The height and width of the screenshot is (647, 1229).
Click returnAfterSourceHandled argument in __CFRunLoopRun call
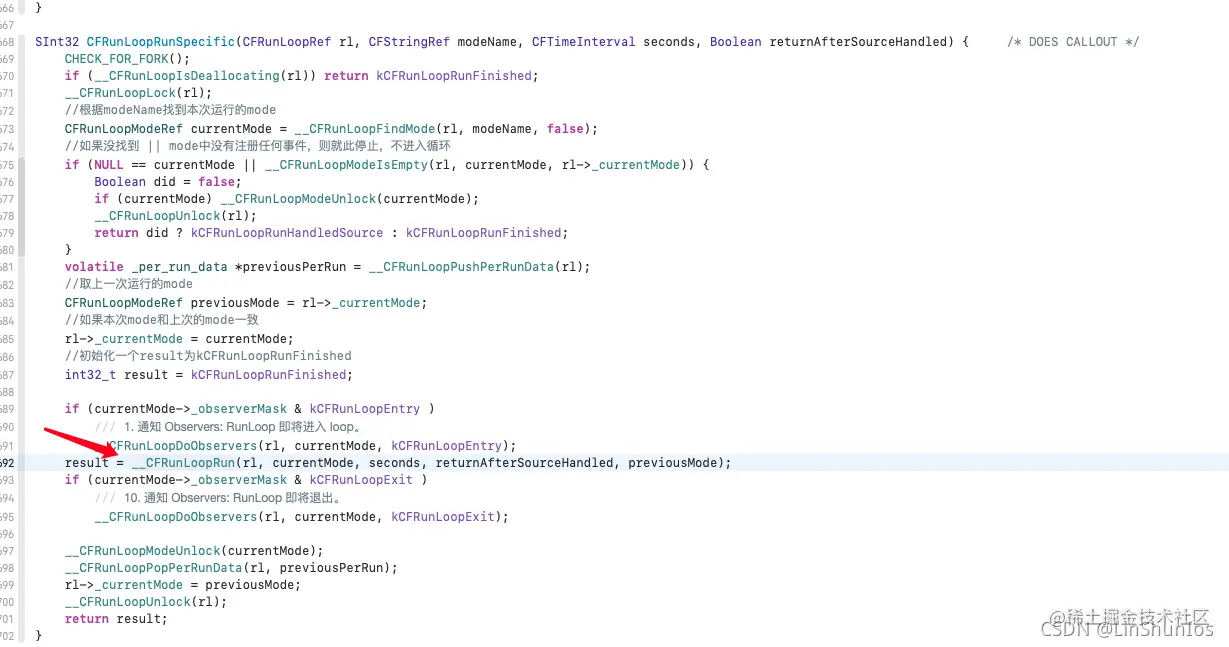(524, 463)
